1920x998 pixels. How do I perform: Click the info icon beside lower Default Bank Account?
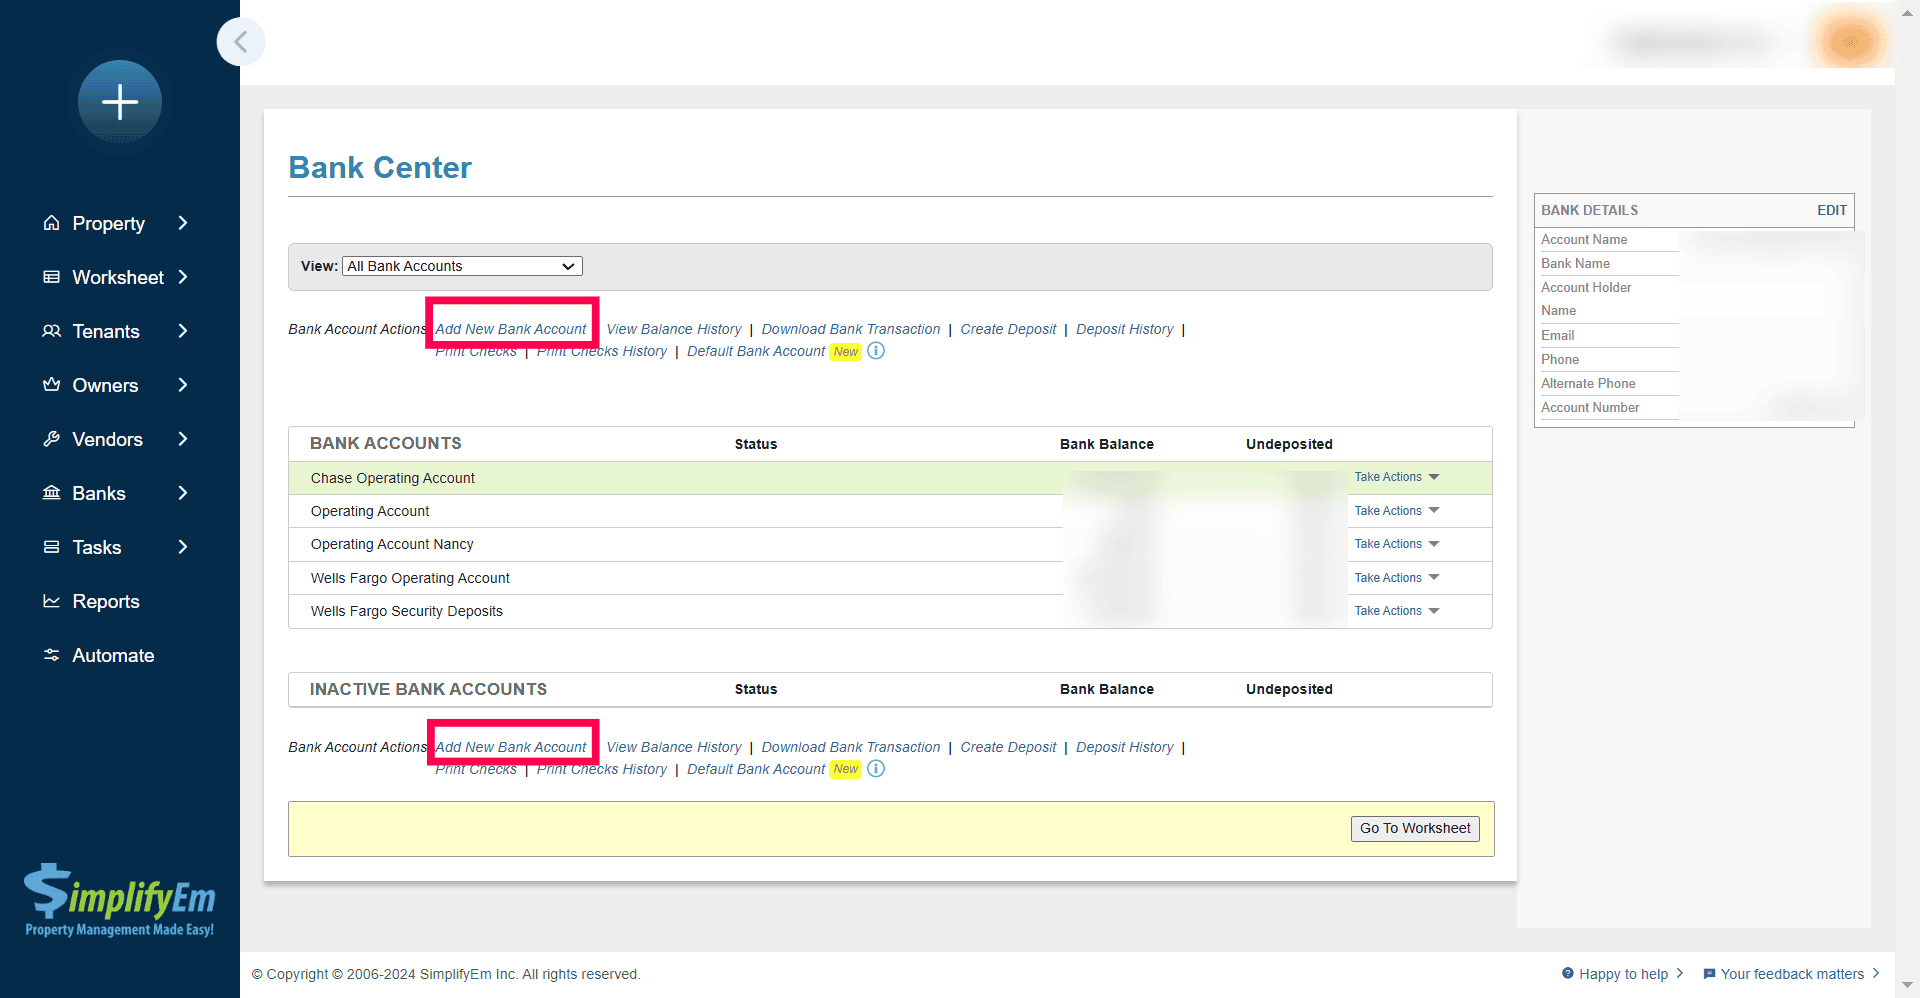tap(876, 769)
